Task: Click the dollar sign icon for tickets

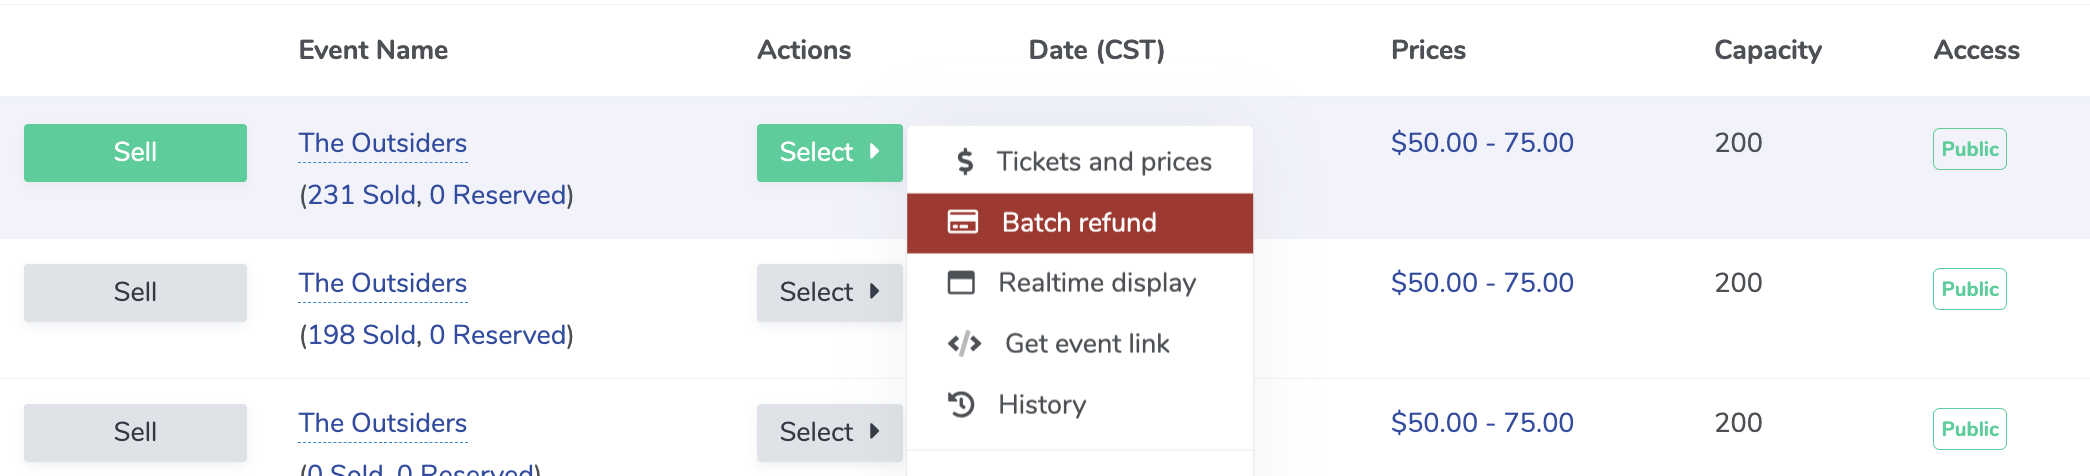Action: pos(964,162)
